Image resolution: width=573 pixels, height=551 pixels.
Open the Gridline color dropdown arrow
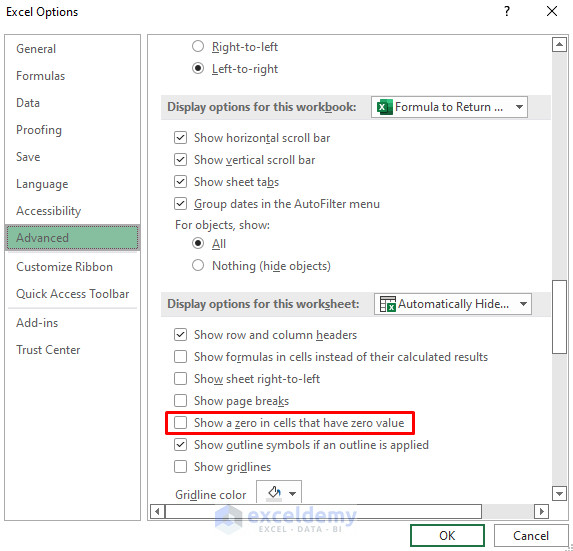click(x=292, y=494)
